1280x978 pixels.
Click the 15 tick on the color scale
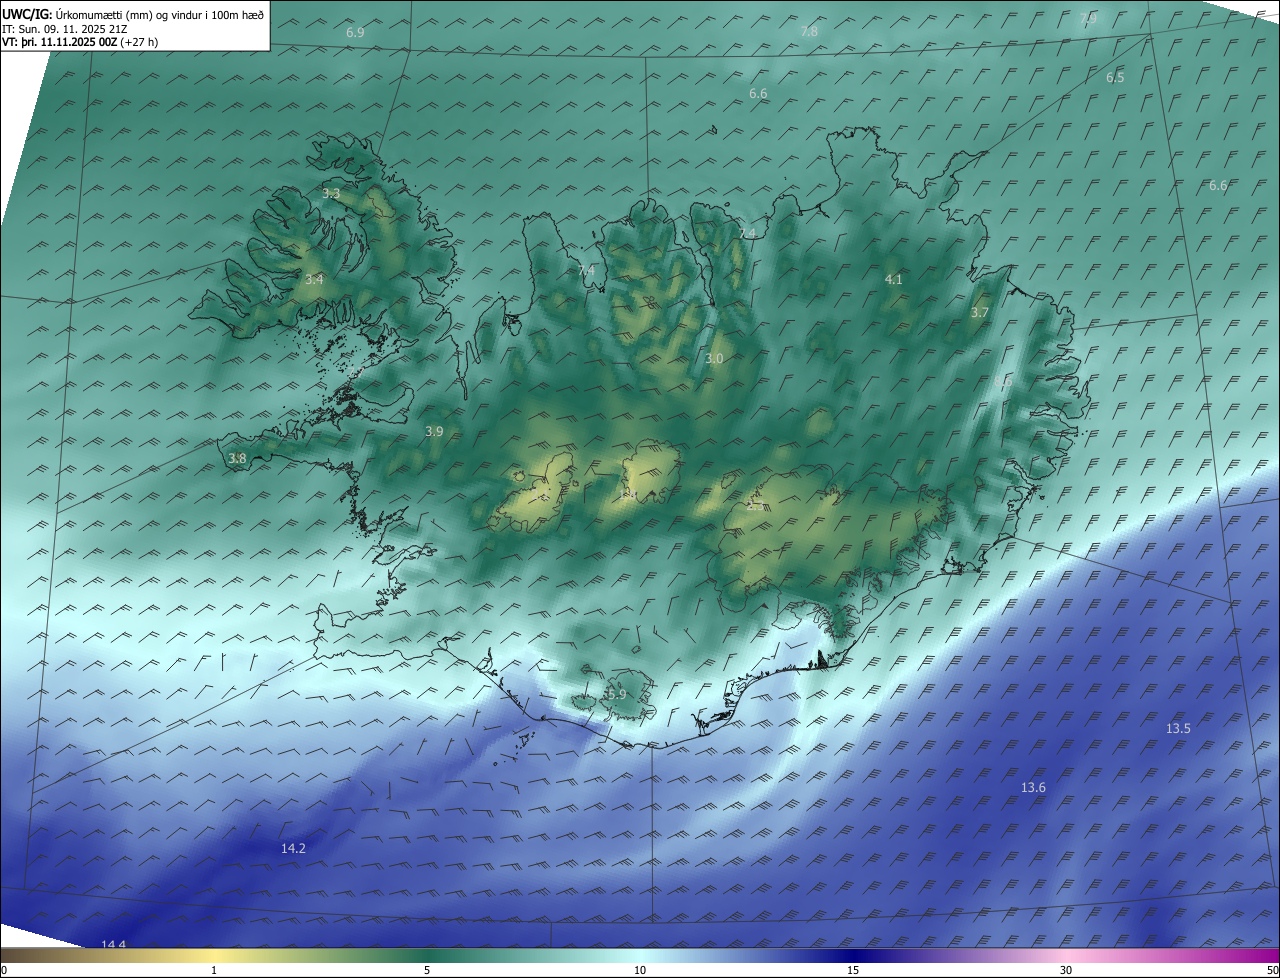(x=853, y=970)
